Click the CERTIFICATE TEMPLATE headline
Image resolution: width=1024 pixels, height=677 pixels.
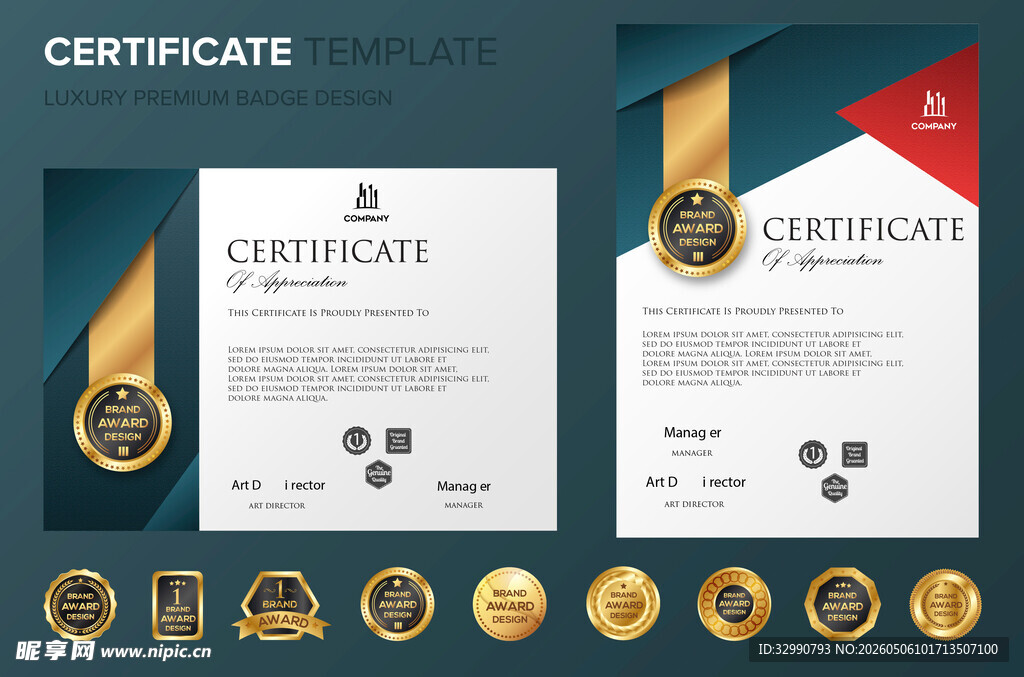[270, 52]
